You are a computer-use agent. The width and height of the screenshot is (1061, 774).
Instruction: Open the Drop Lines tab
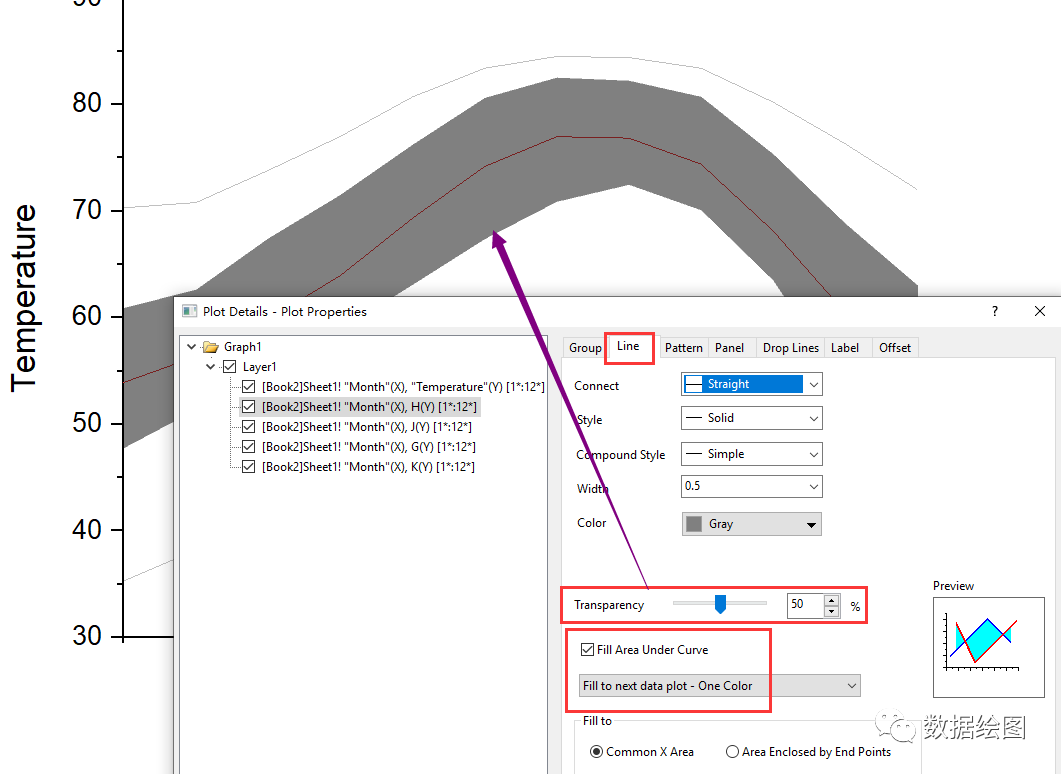click(790, 348)
